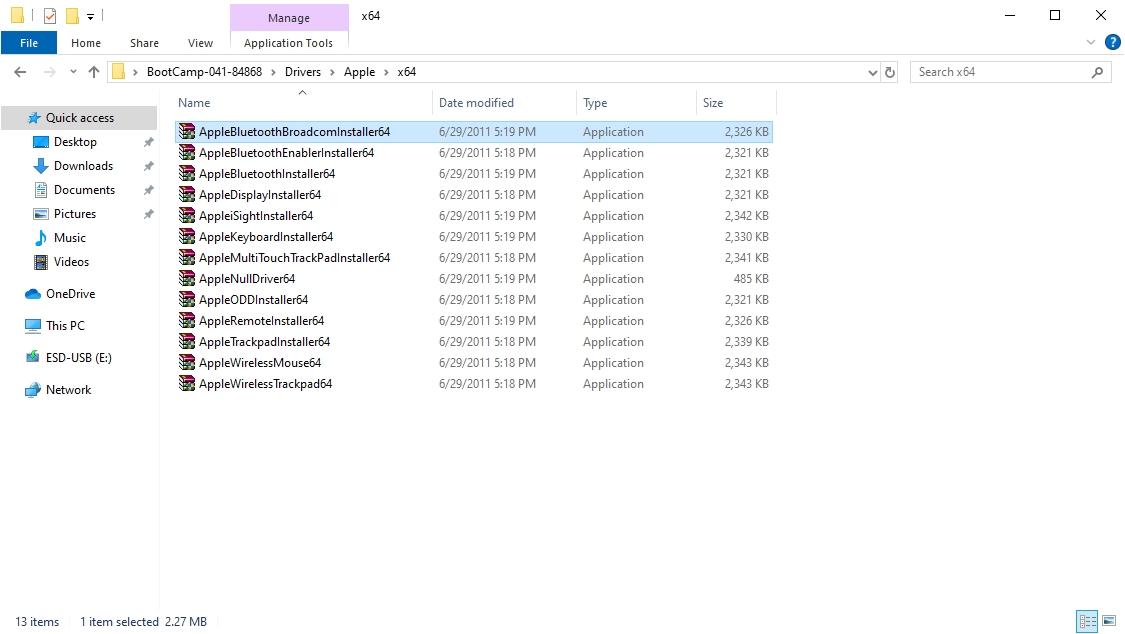Viewport: 1125px width, 634px height.
Task: Click the 485 KB size cell
Action: 750,278
